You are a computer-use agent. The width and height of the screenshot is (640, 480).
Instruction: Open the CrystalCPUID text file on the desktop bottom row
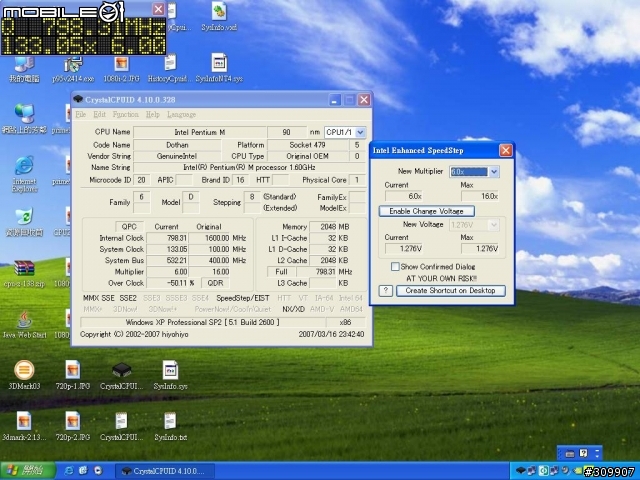(122, 426)
